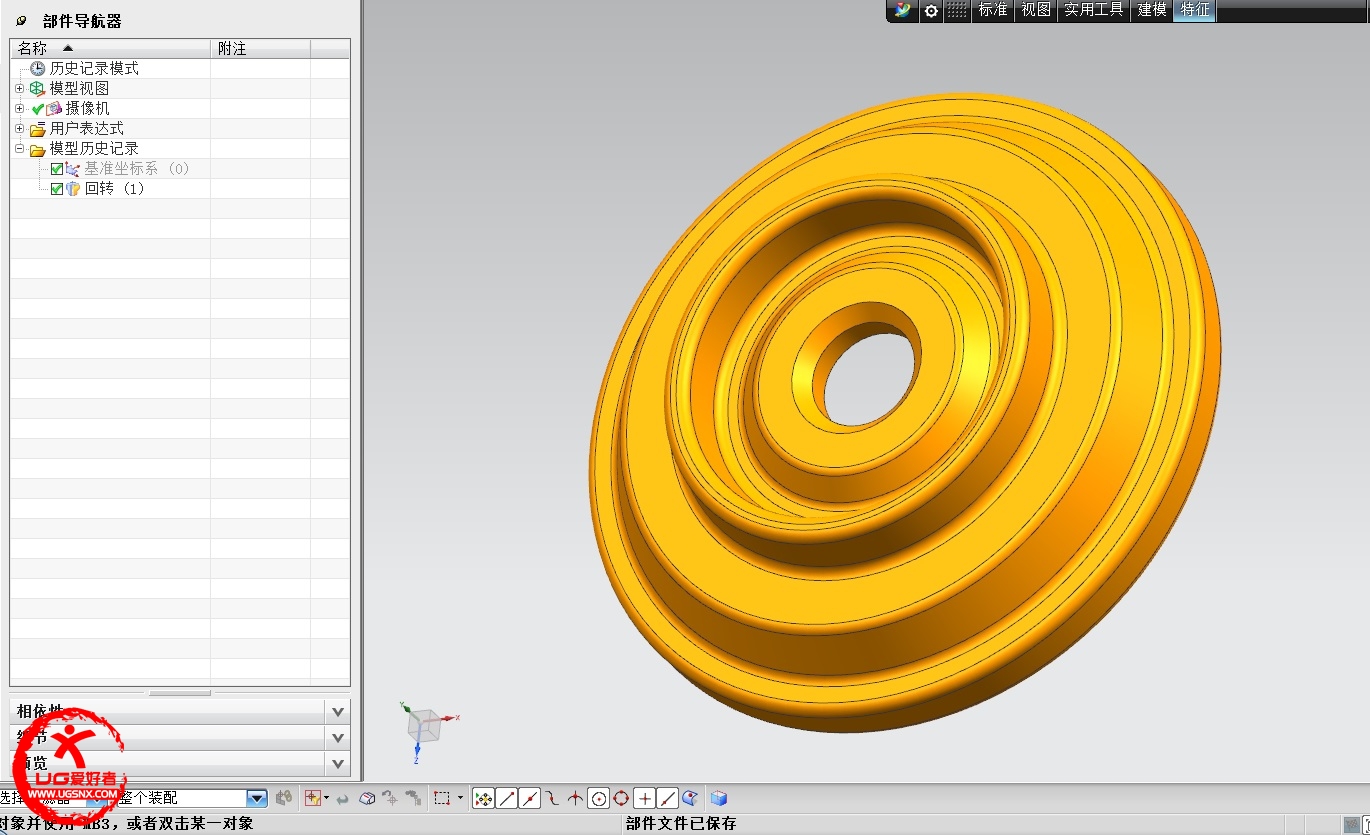Click the 部件导航器 panel title
Image resolution: width=1370 pixels, height=835 pixels.
(82, 21)
